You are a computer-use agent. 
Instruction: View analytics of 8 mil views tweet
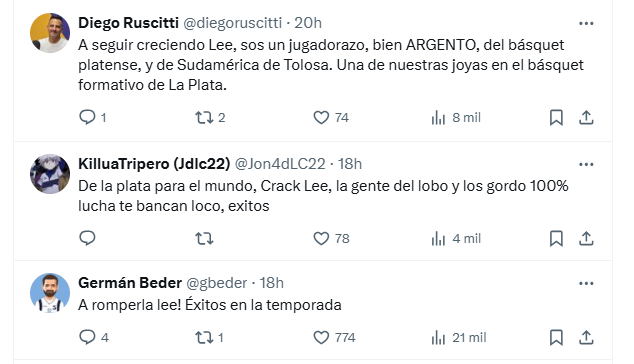[x=456, y=117]
